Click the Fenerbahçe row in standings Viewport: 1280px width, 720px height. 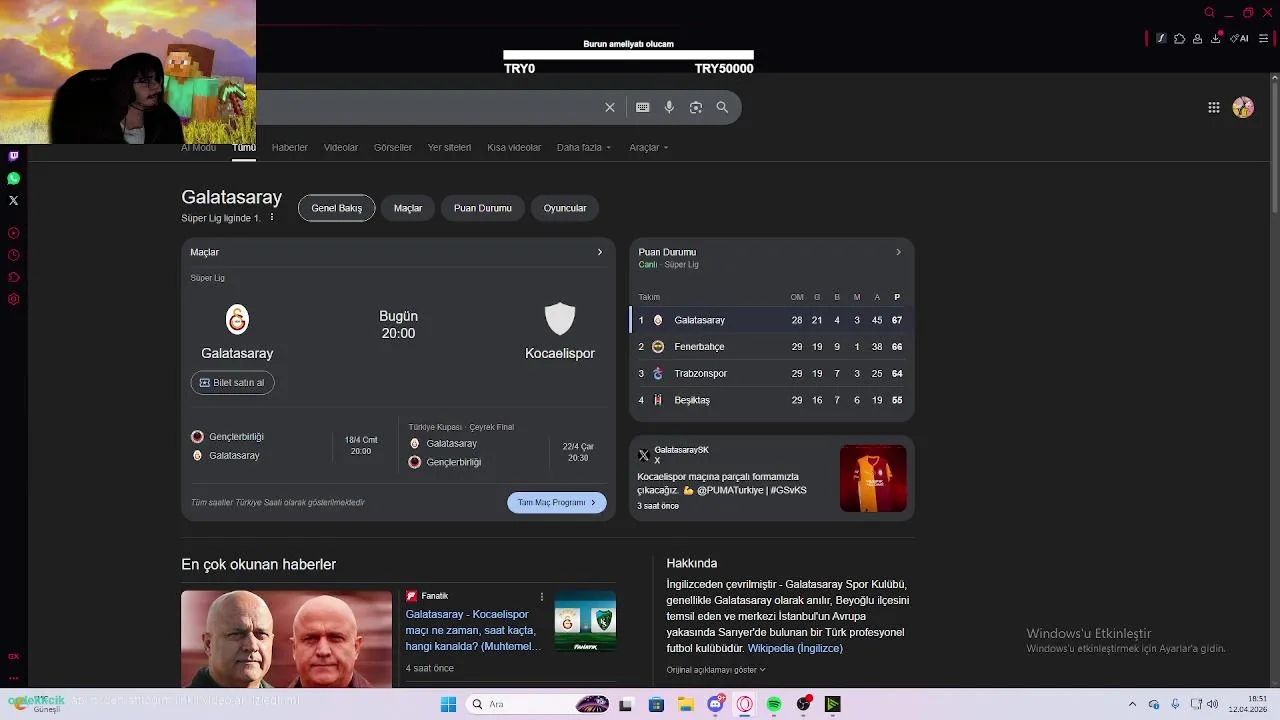(x=771, y=346)
